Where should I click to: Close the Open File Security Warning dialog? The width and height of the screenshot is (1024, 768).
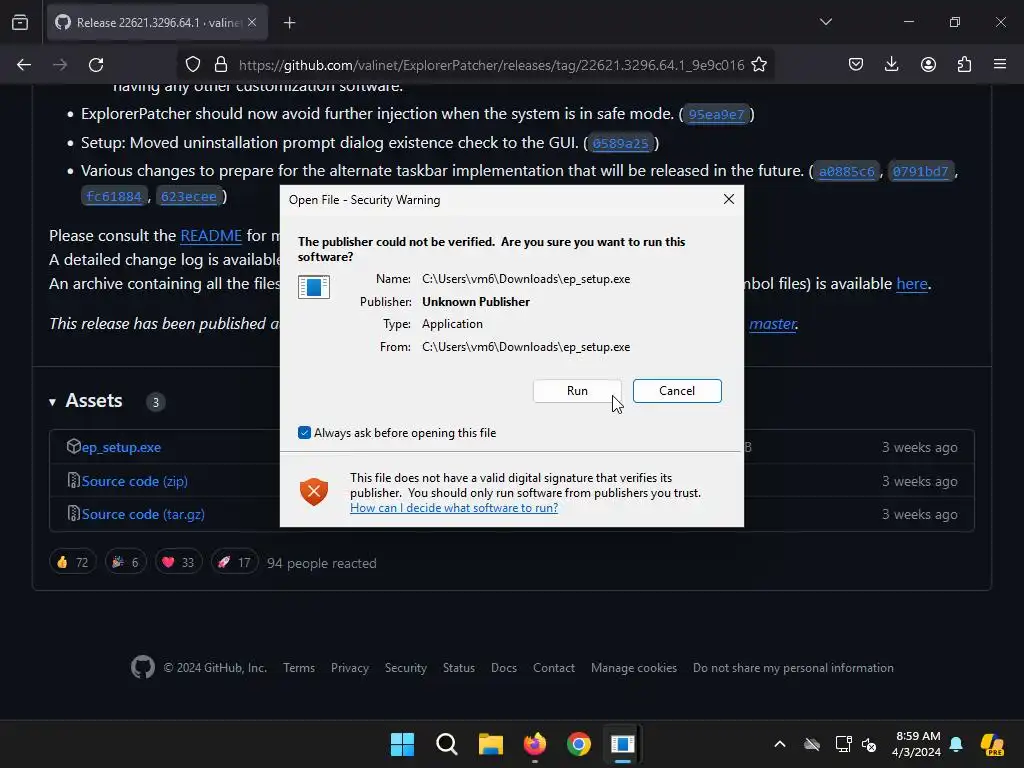pos(729,199)
